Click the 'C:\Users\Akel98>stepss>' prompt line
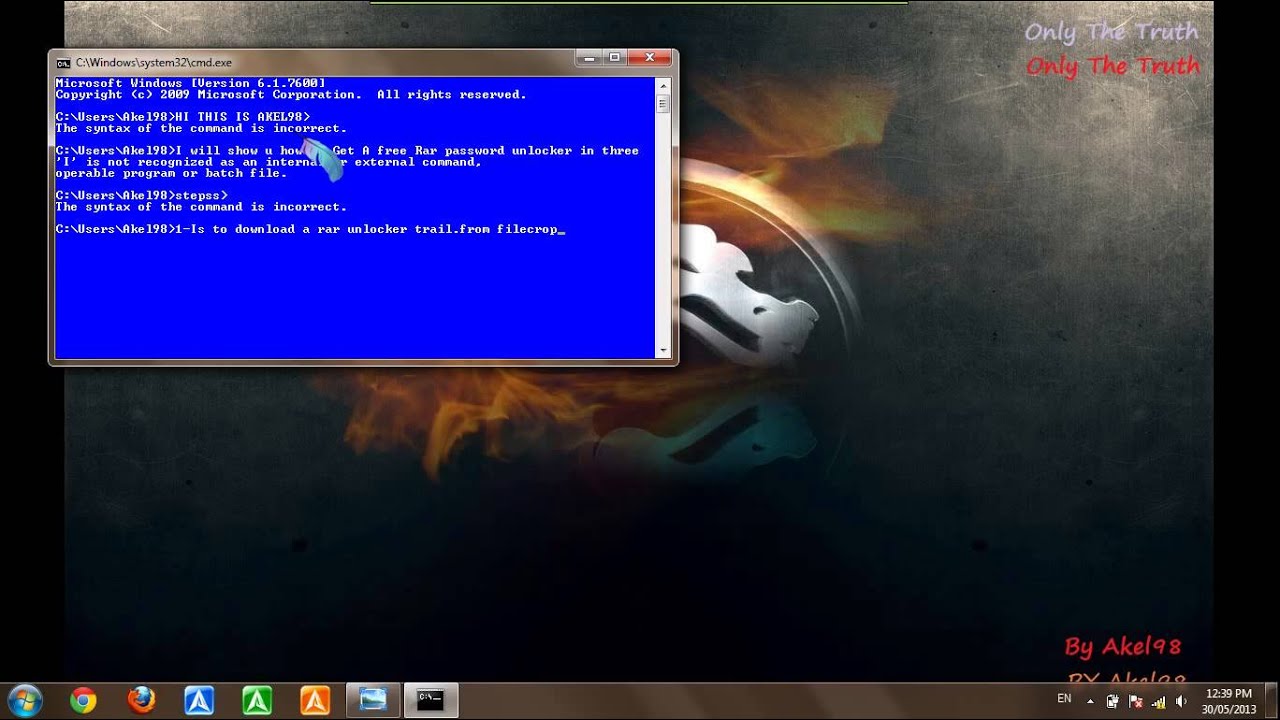The height and width of the screenshot is (720, 1280). click(x=142, y=195)
